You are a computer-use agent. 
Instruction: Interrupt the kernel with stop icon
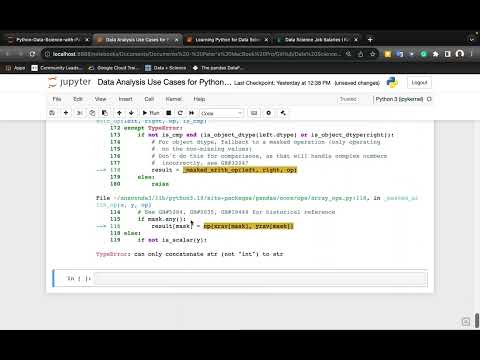[169, 113]
